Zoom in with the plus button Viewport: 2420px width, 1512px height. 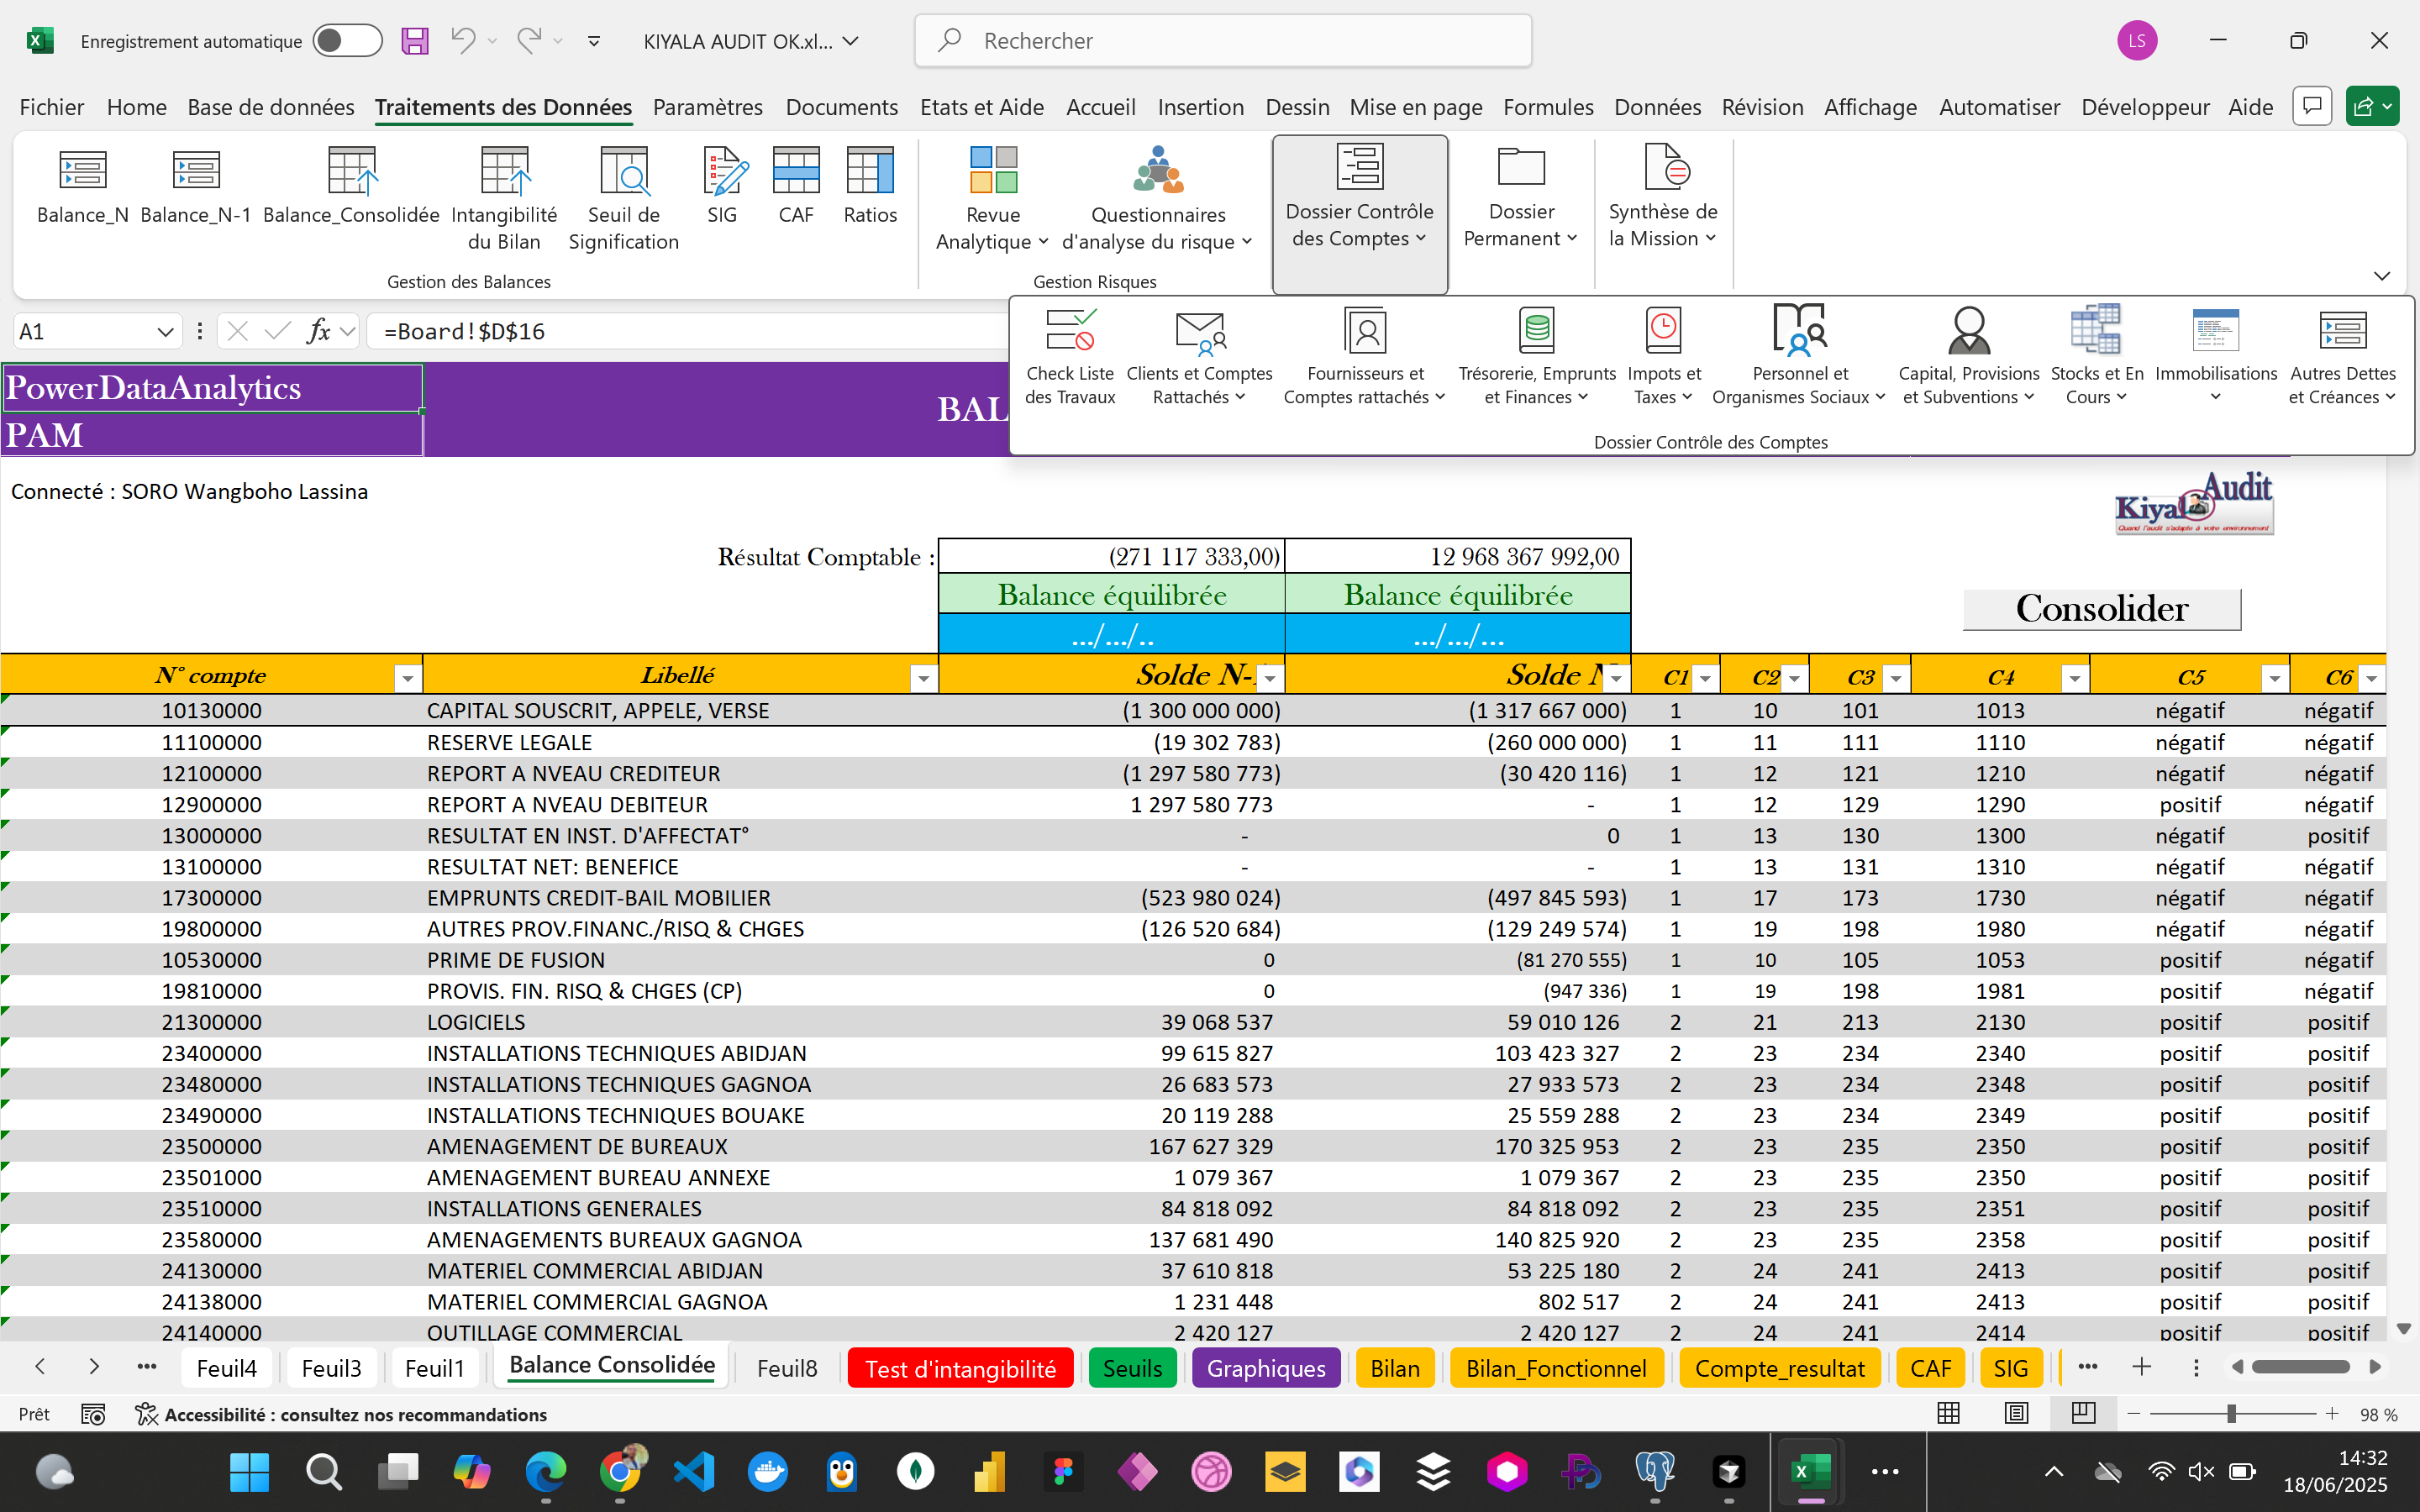(2332, 1414)
